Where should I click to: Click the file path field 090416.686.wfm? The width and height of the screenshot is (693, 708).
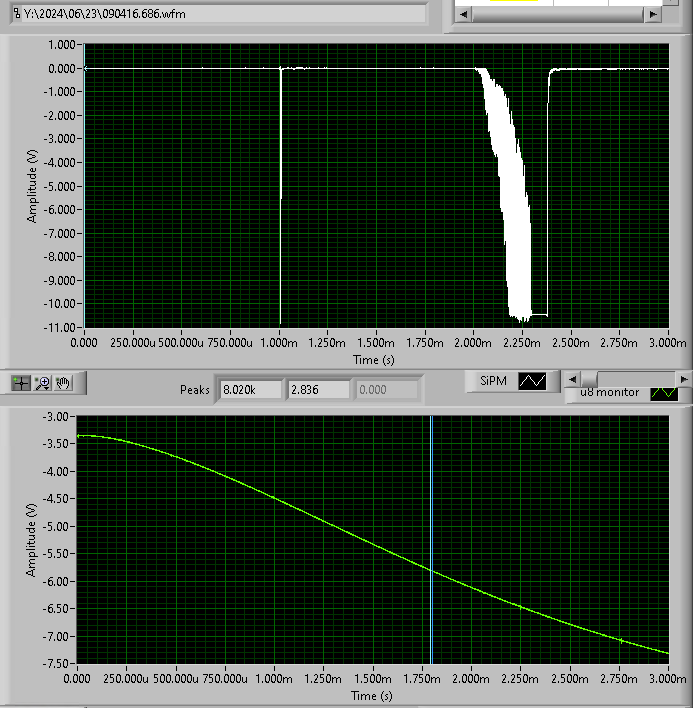click(218, 14)
